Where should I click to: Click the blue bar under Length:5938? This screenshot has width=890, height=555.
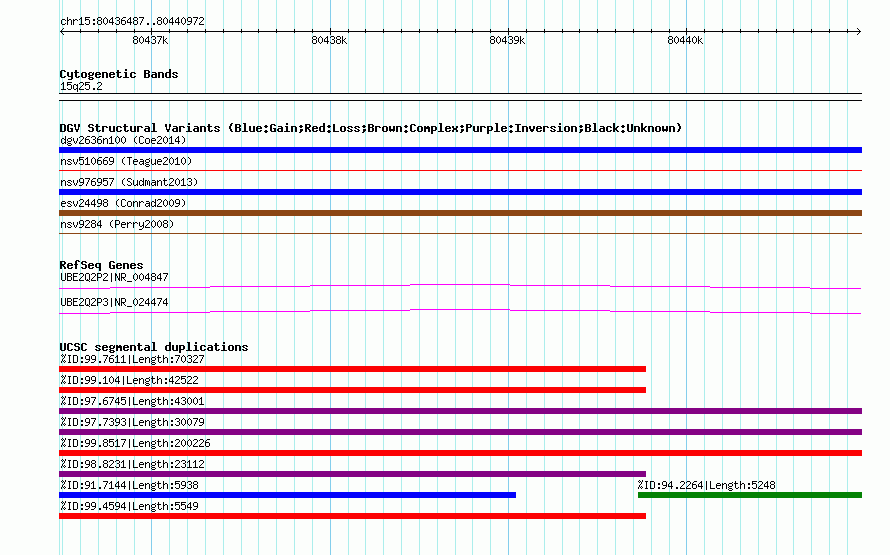[287, 495]
